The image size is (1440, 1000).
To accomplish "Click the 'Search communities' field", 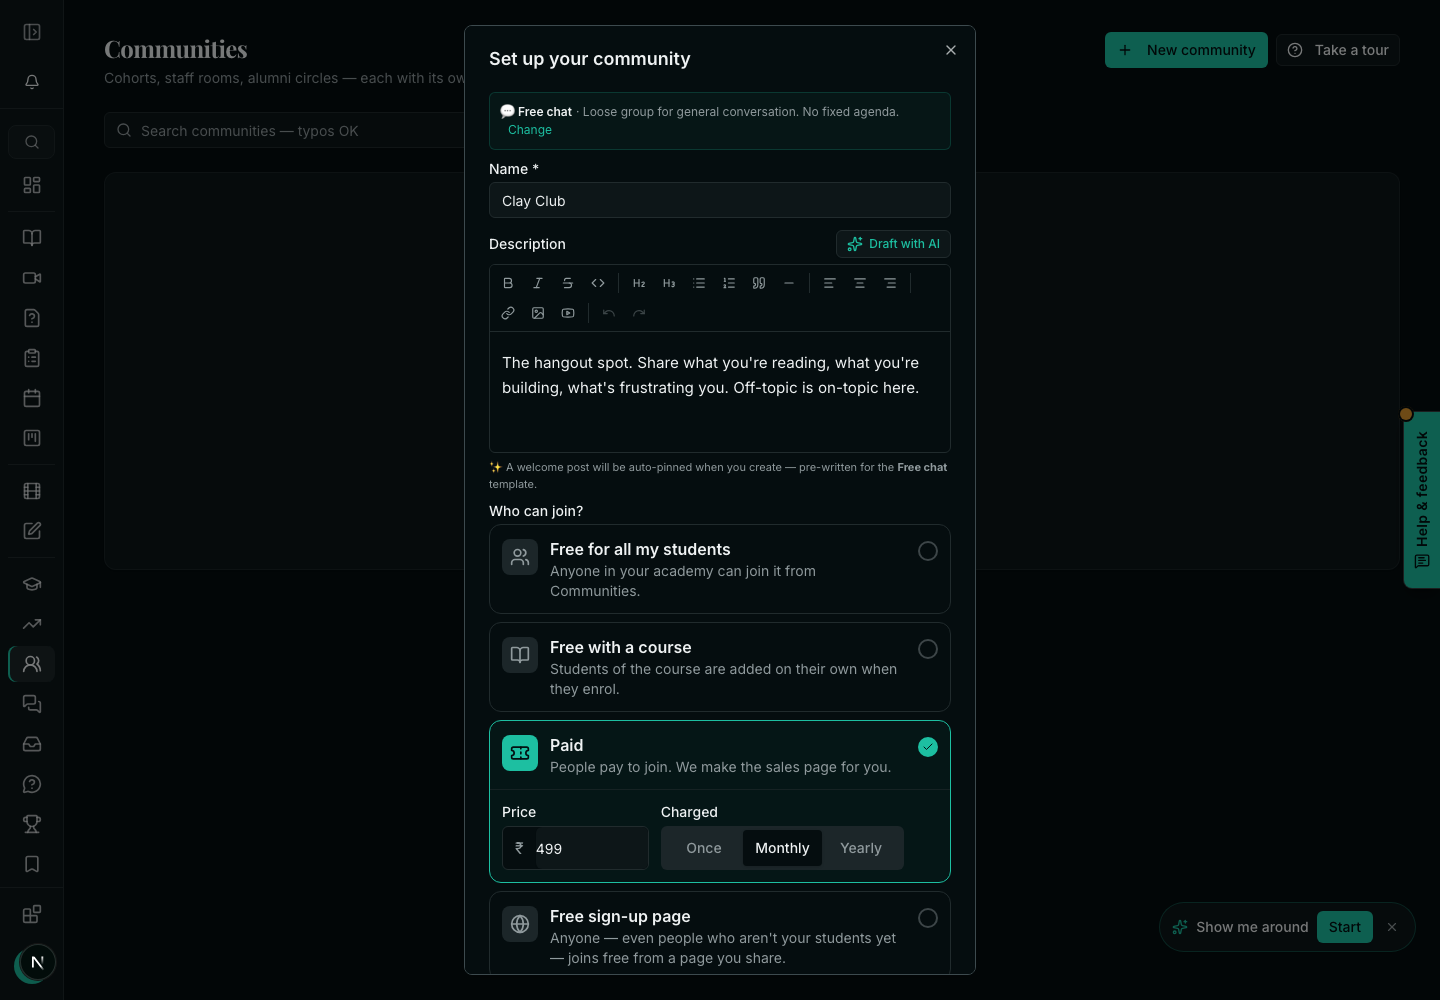I will (285, 130).
